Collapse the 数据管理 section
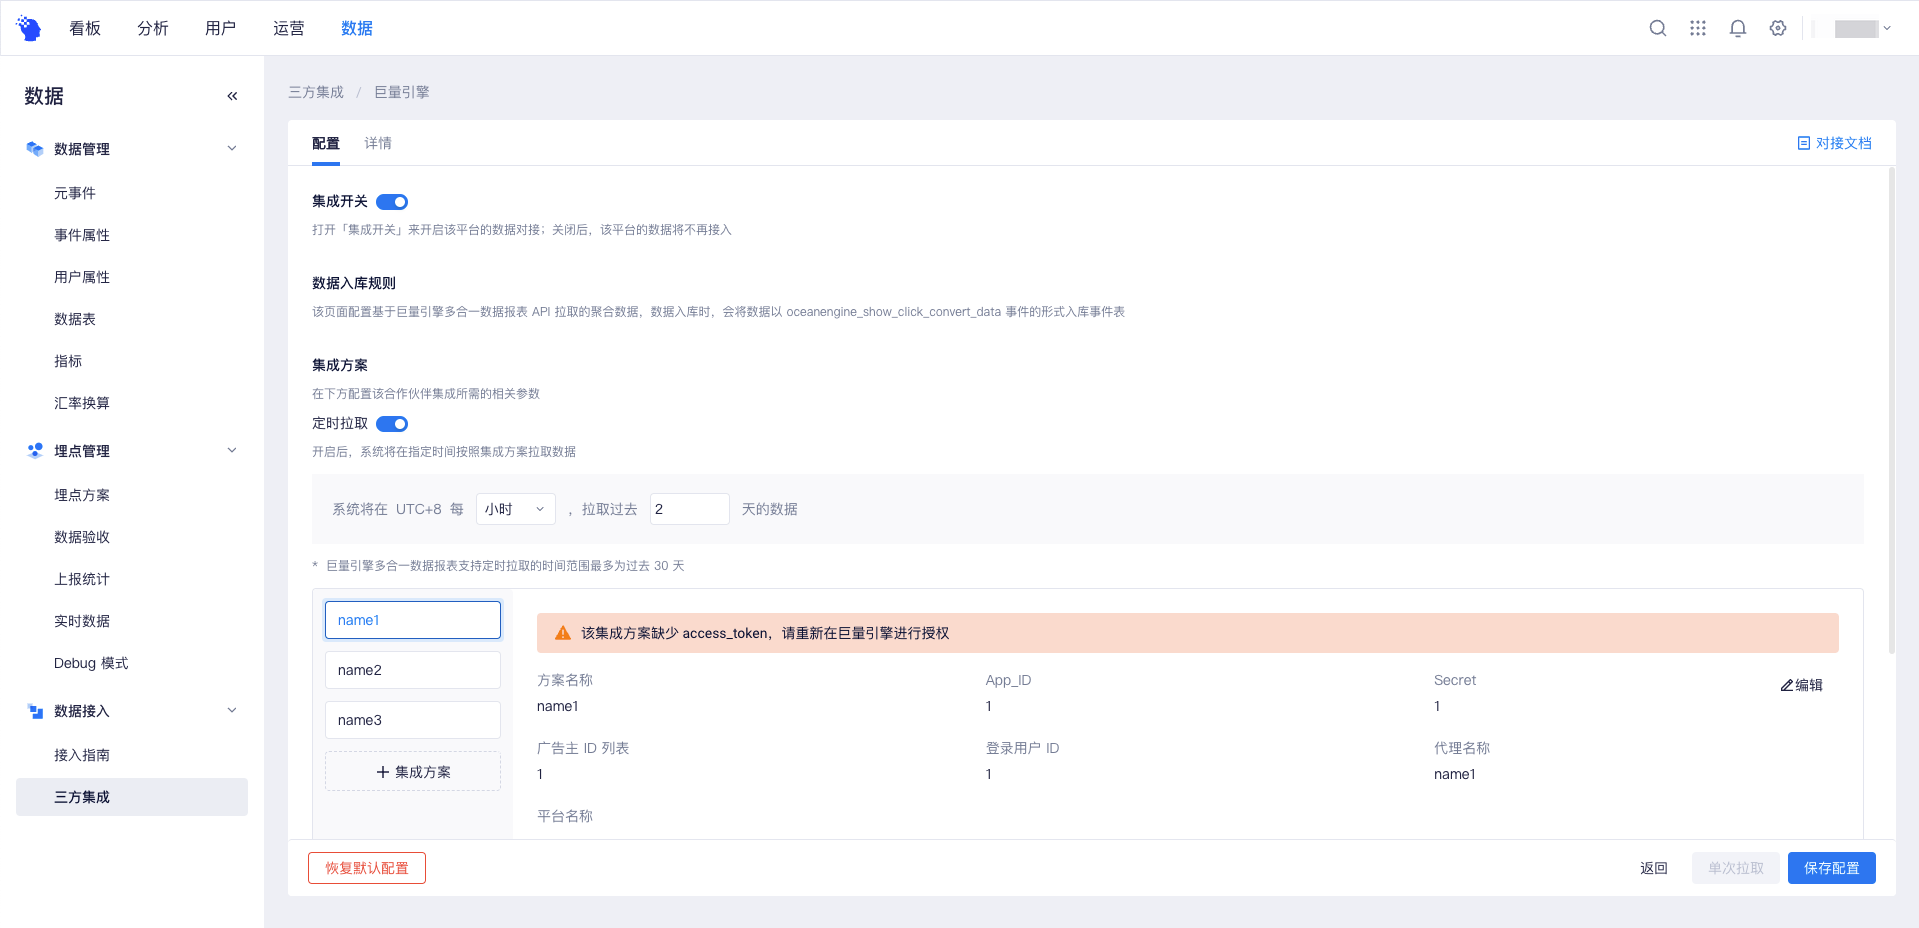1919x928 pixels. 232,149
